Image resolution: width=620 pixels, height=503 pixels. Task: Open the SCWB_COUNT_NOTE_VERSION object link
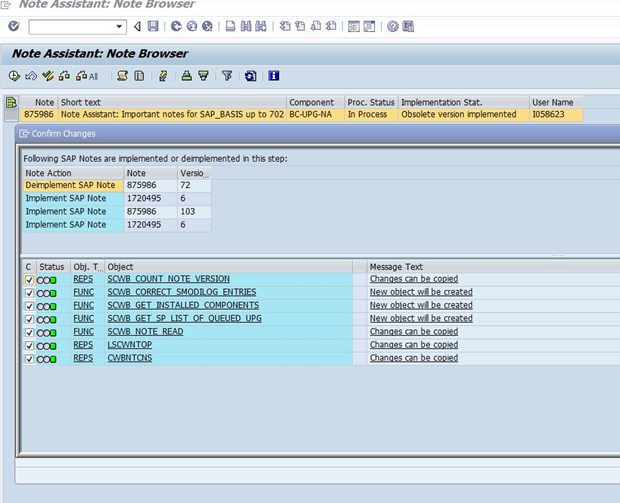pos(168,279)
